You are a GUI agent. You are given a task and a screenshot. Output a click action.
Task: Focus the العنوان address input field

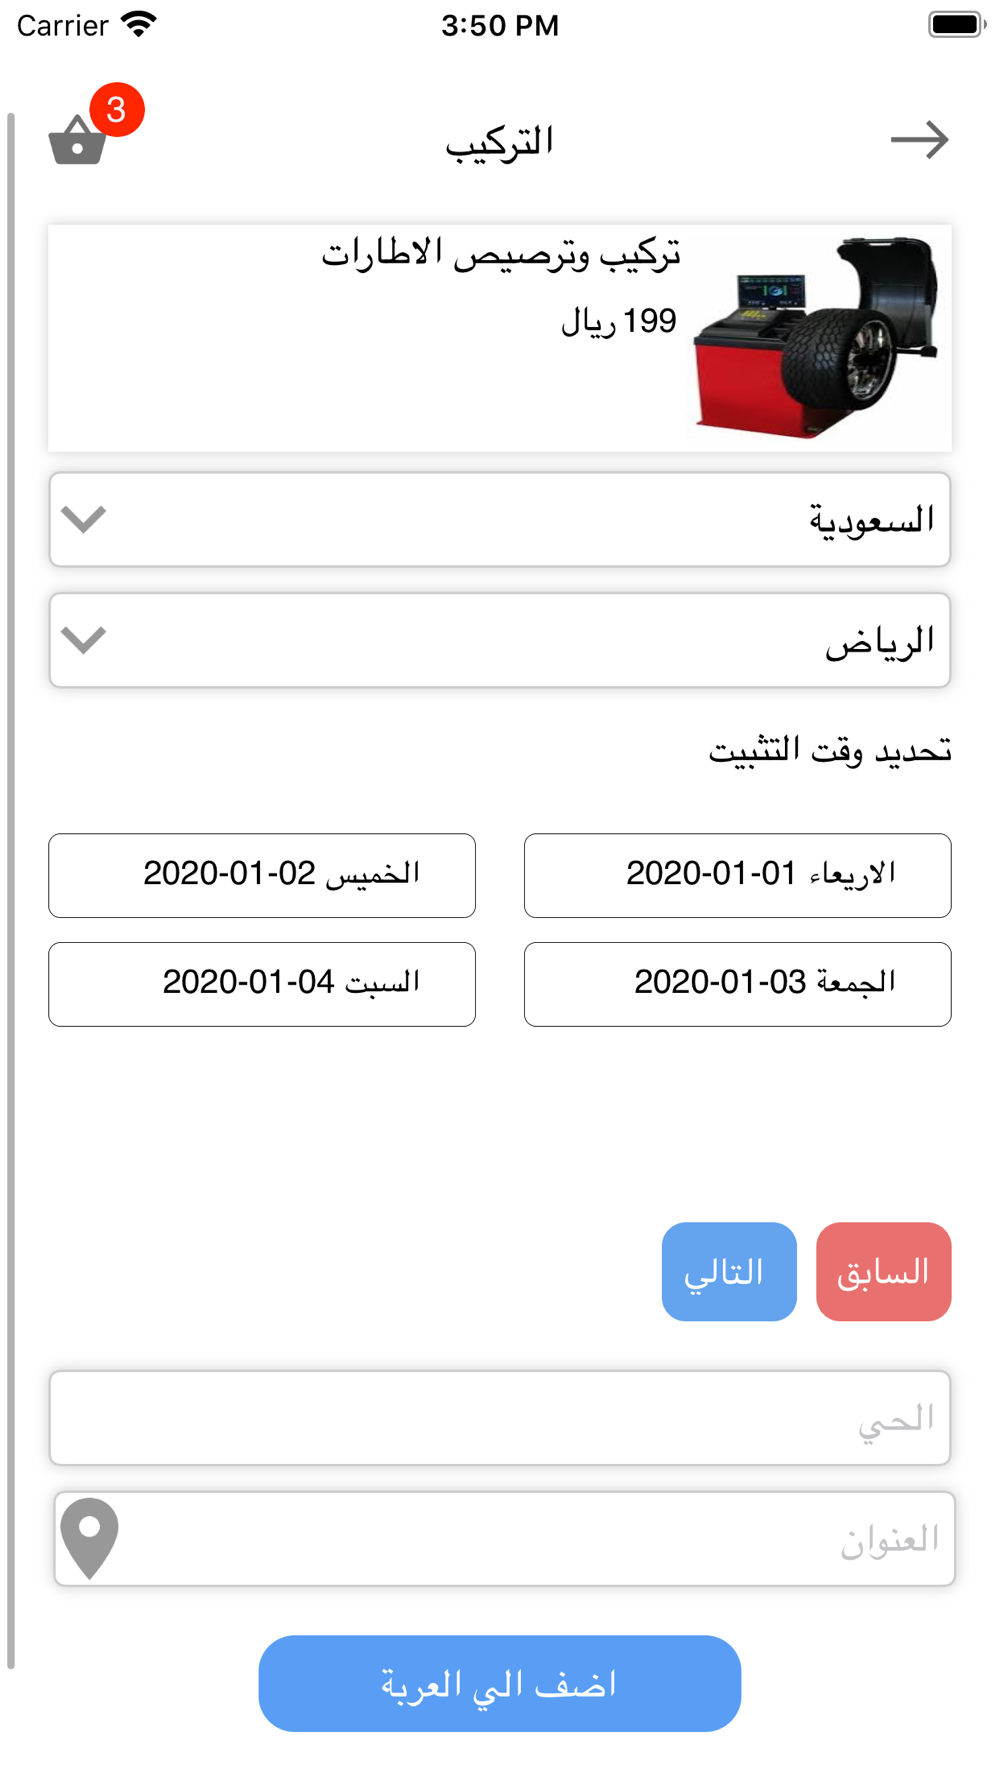(x=505, y=1539)
